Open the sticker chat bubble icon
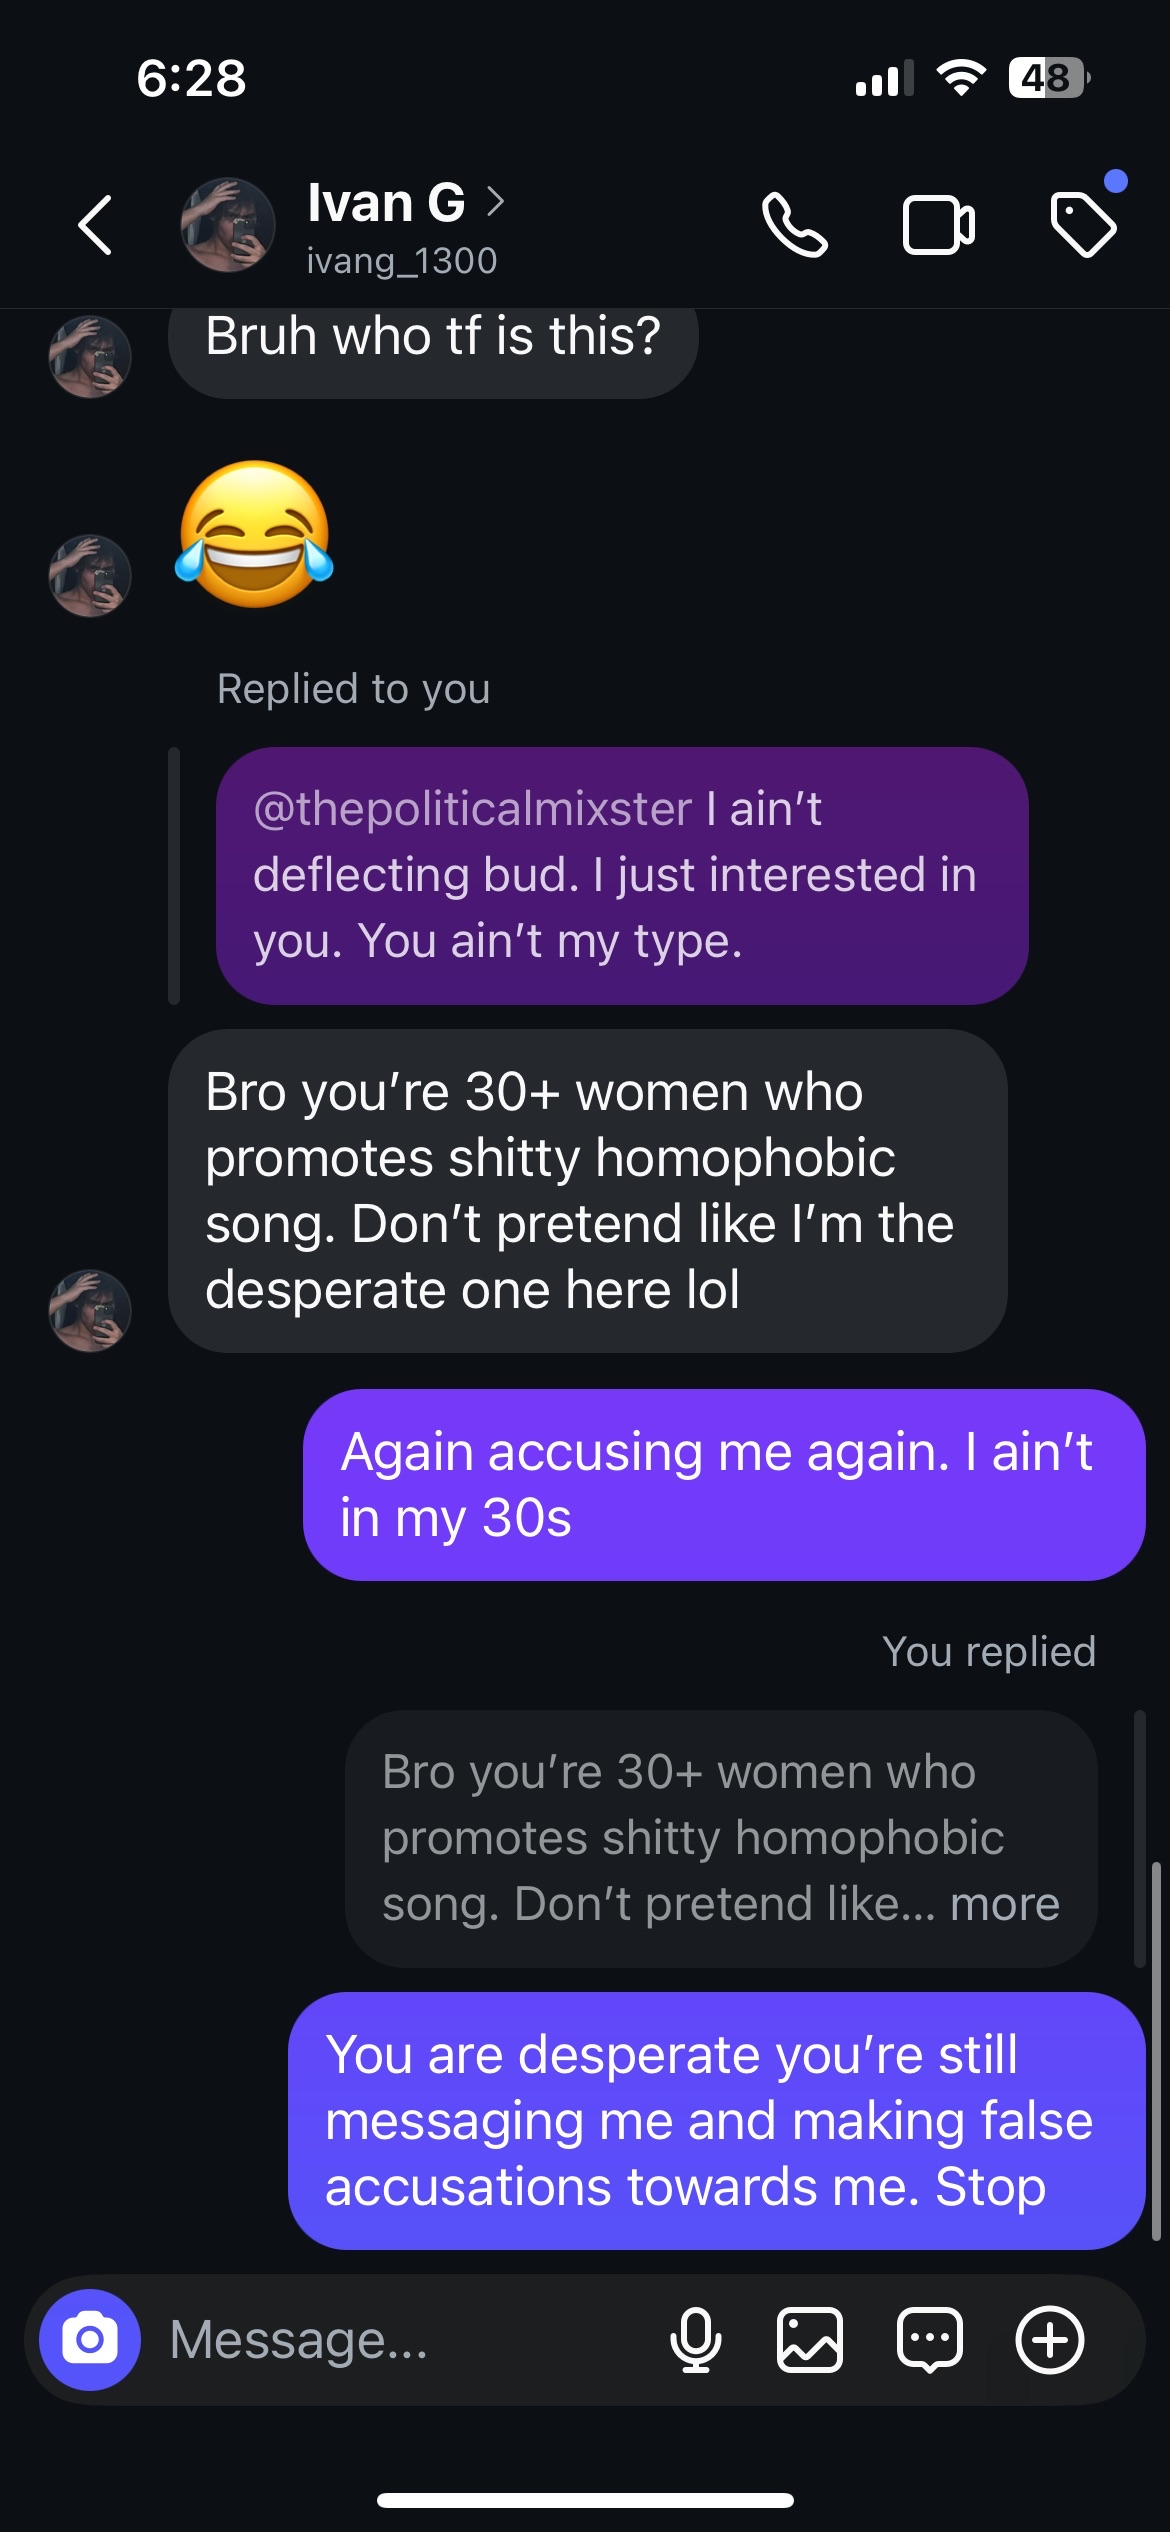Image resolution: width=1170 pixels, height=2532 pixels. coord(930,2340)
